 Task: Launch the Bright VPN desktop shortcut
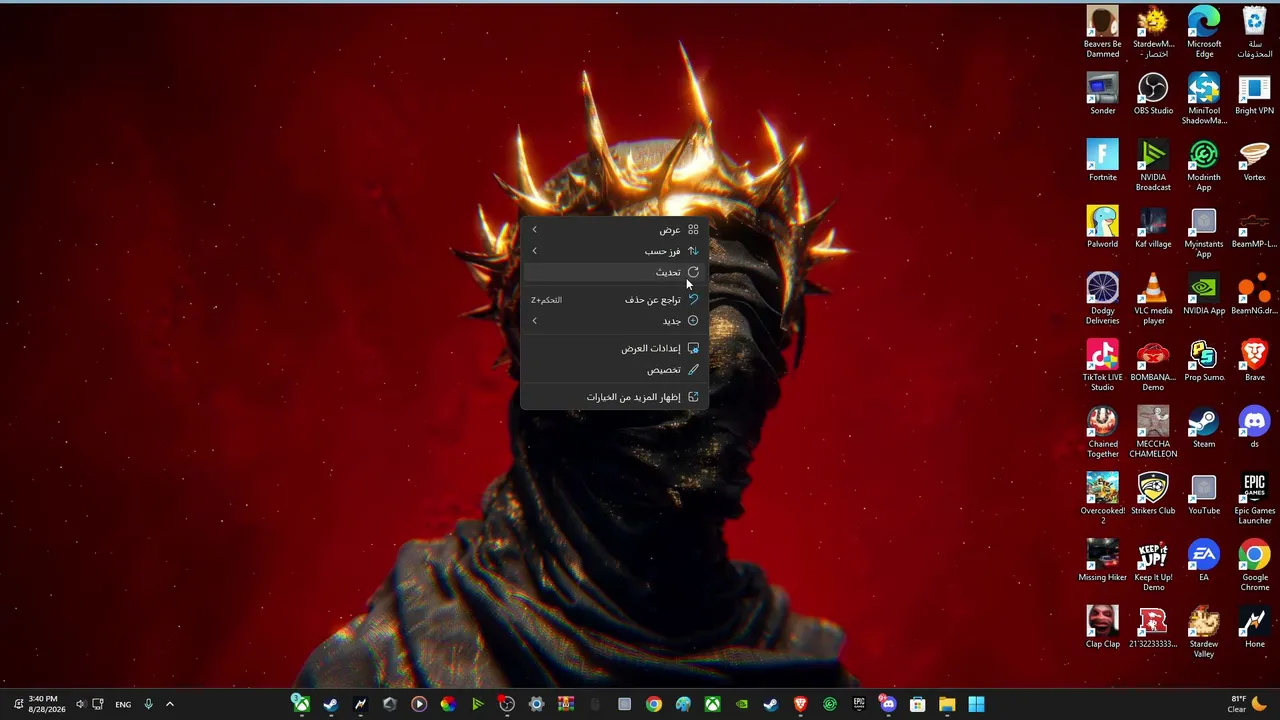coord(1254,94)
